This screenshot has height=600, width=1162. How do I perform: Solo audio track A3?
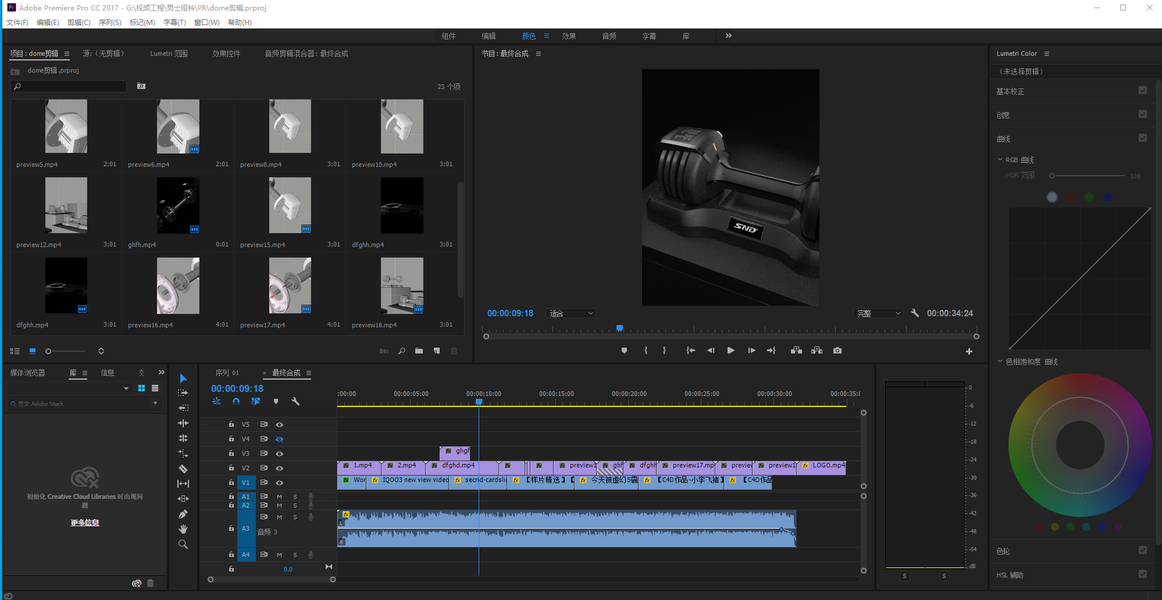[295, 516]
